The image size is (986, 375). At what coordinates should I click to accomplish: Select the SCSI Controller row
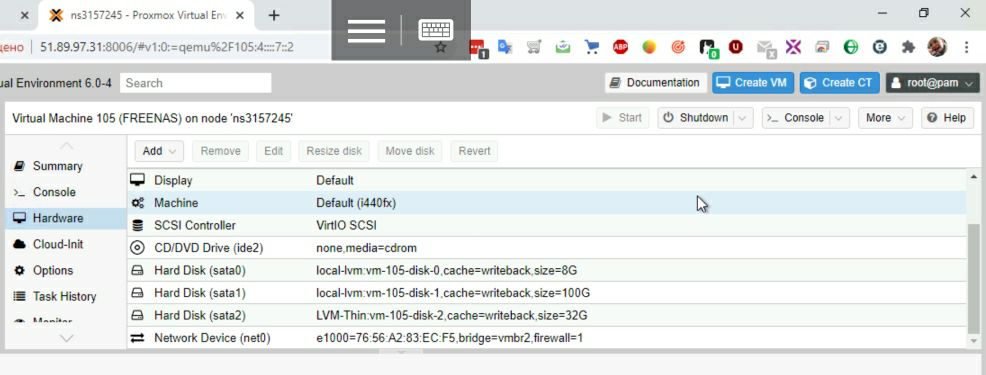pyautogui.click(x=546, y=225)
